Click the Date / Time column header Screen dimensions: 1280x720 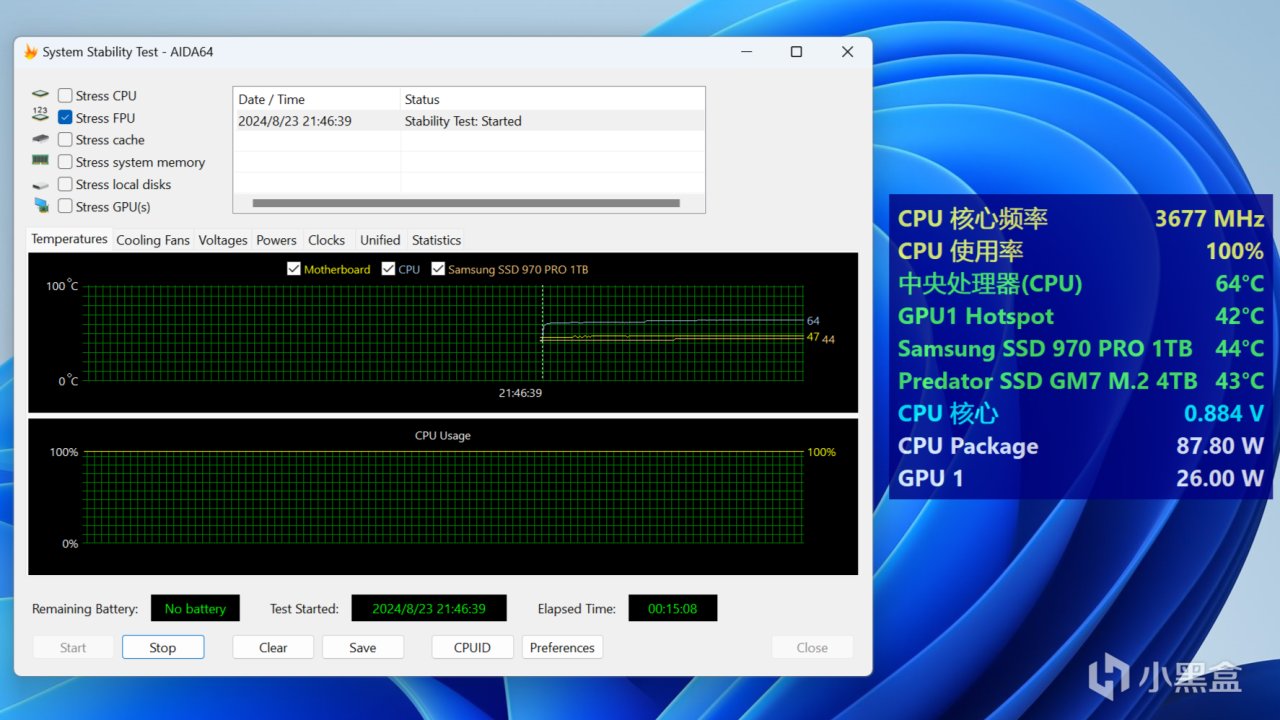(316, 99)
